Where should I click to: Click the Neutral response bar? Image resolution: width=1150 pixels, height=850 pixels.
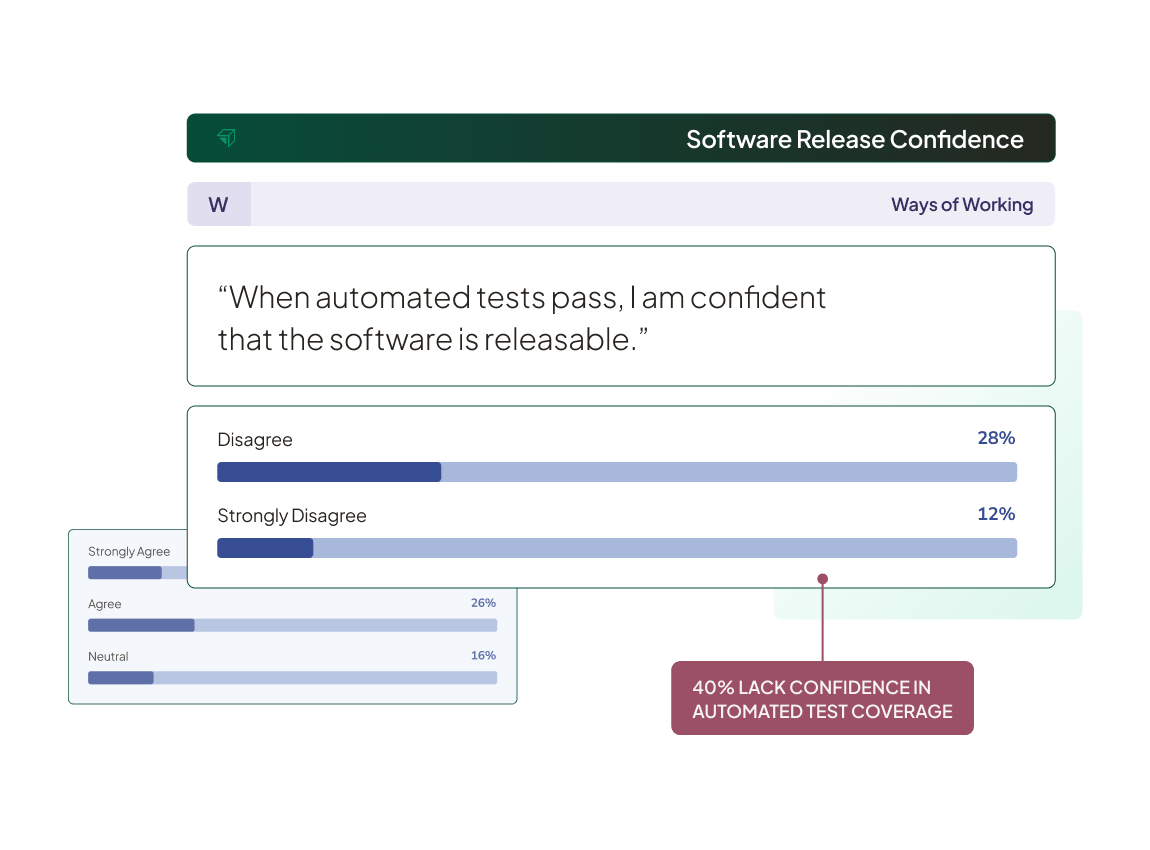292,677
